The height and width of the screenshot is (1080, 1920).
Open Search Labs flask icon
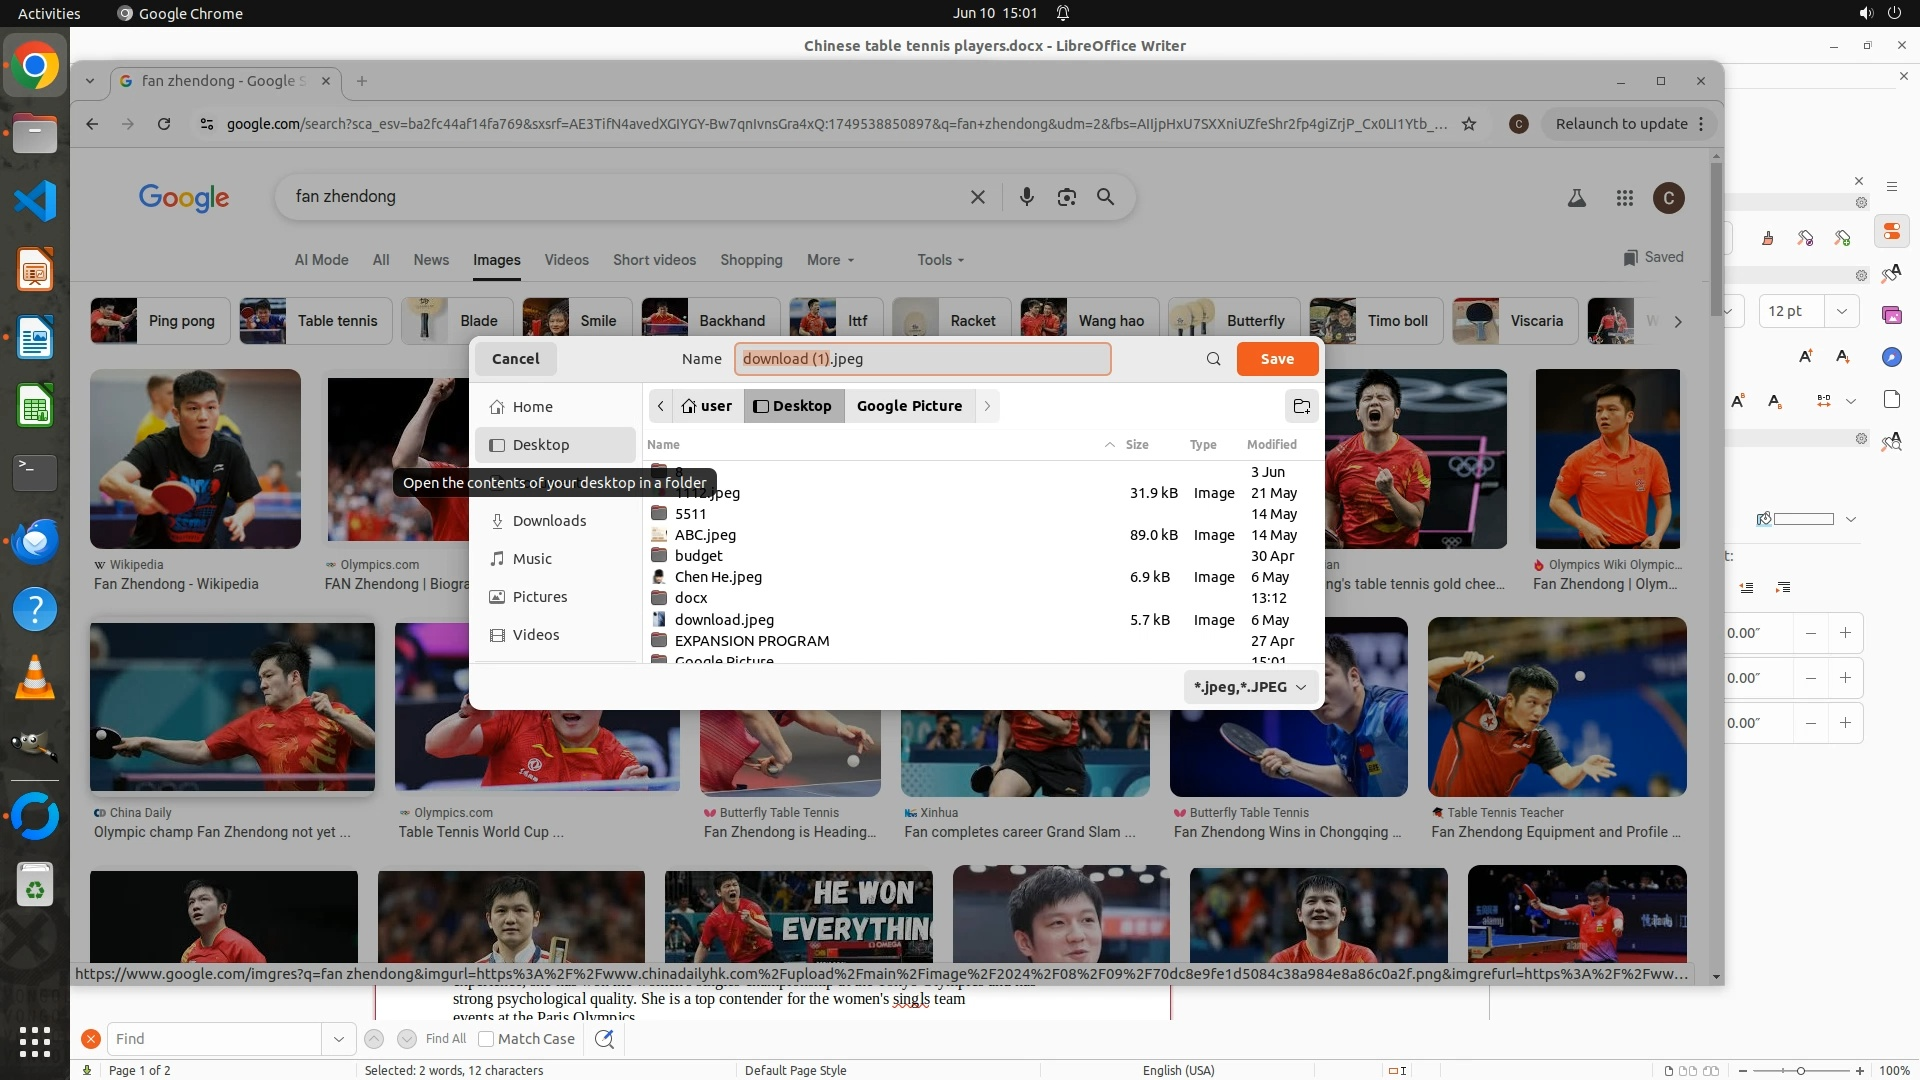click(1576, 198)
